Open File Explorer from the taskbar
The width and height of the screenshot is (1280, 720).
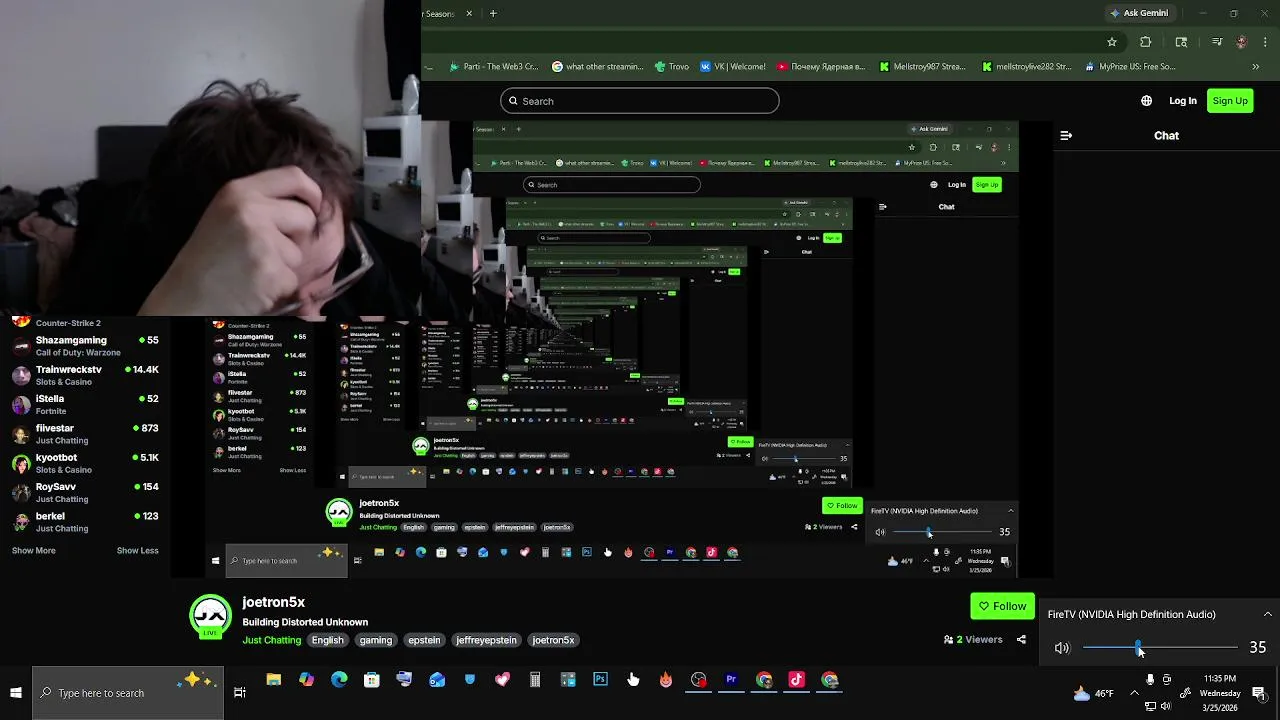coord(273,680)
